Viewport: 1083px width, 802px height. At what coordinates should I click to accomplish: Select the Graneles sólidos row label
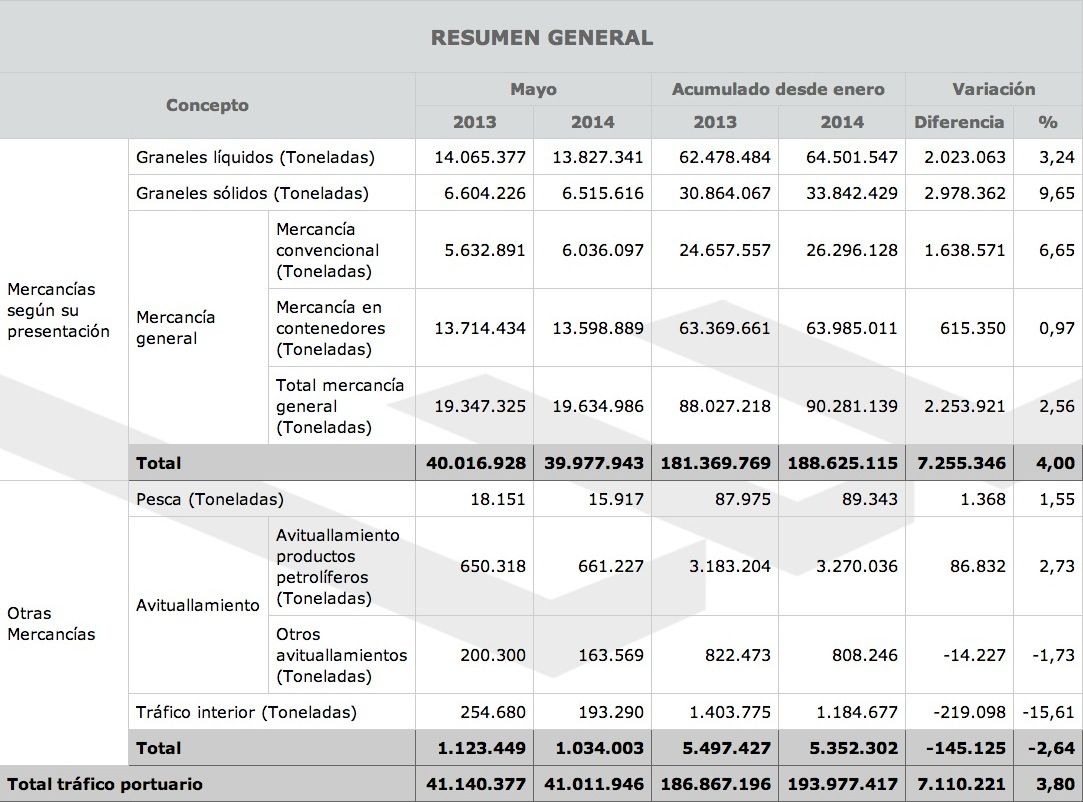pyautogui.click(x=252, y=193)
